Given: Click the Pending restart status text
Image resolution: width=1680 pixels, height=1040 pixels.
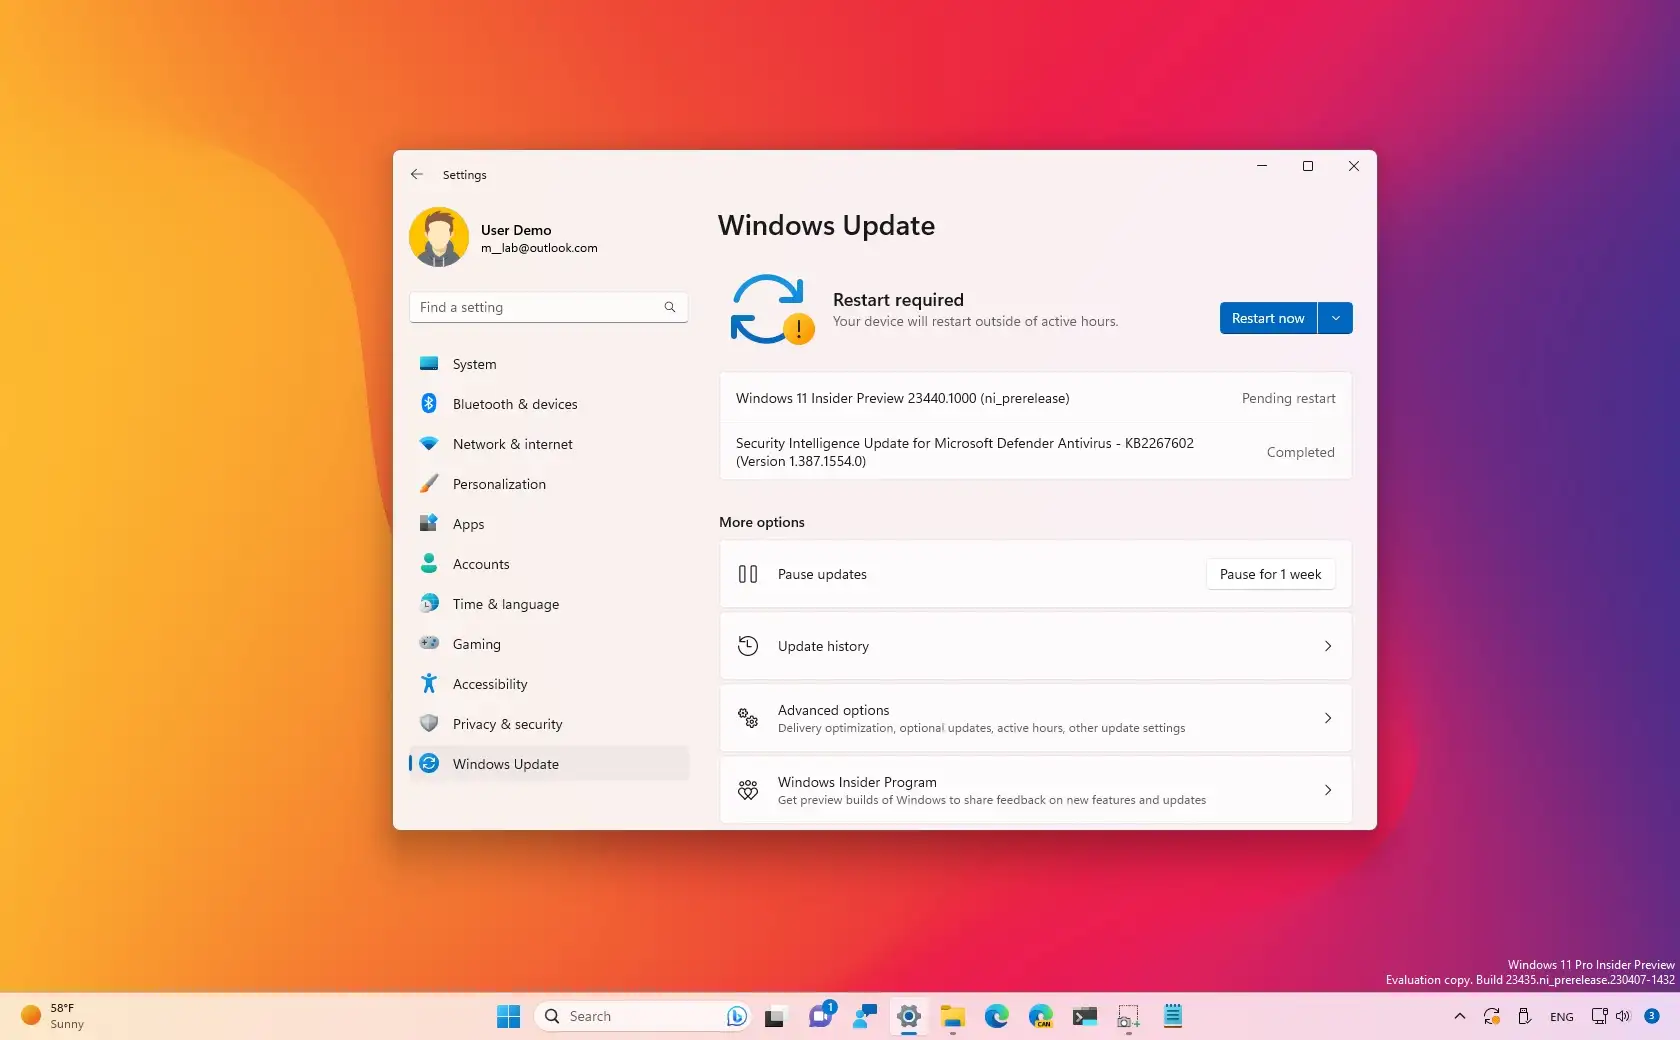Looking at the screenshot, I should (x=1288, y=398).
